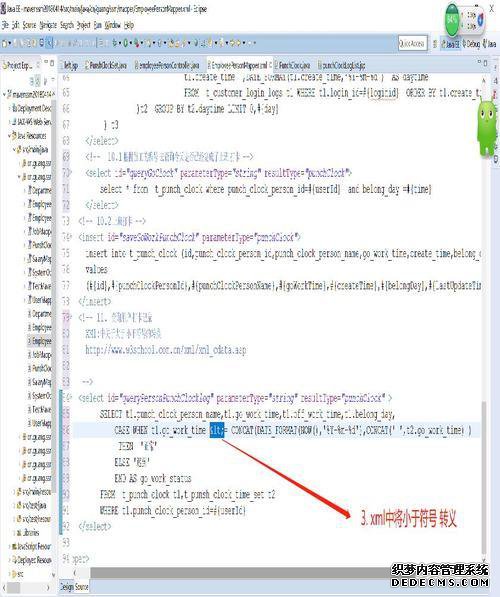
Task: Click the Open Perspective icon beside Quick Access
Action: coord(435,43)
